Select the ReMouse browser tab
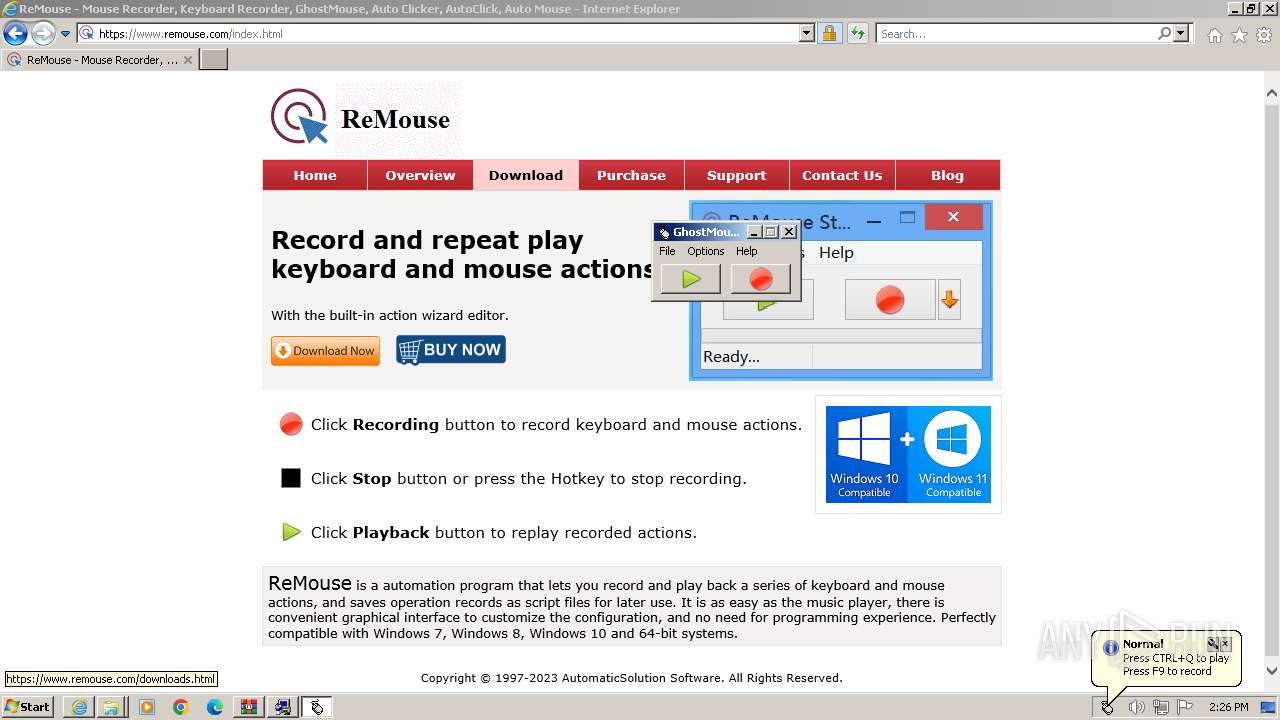 pos(99,60)
